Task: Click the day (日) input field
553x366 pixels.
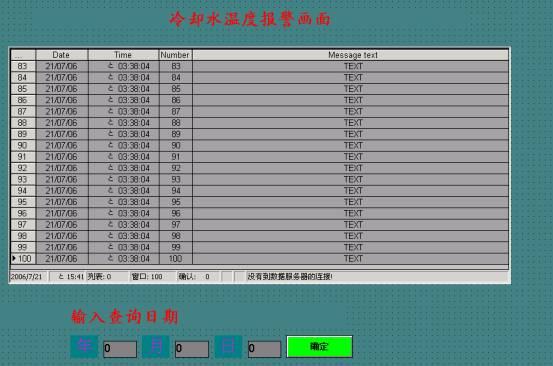Action: tap(265, 349)
